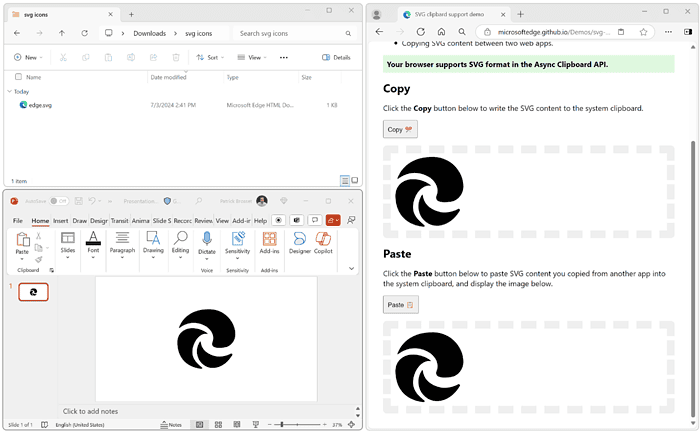700x431 pixels.
Task: Open the File tab in PowerPoint
Action: 17,221
